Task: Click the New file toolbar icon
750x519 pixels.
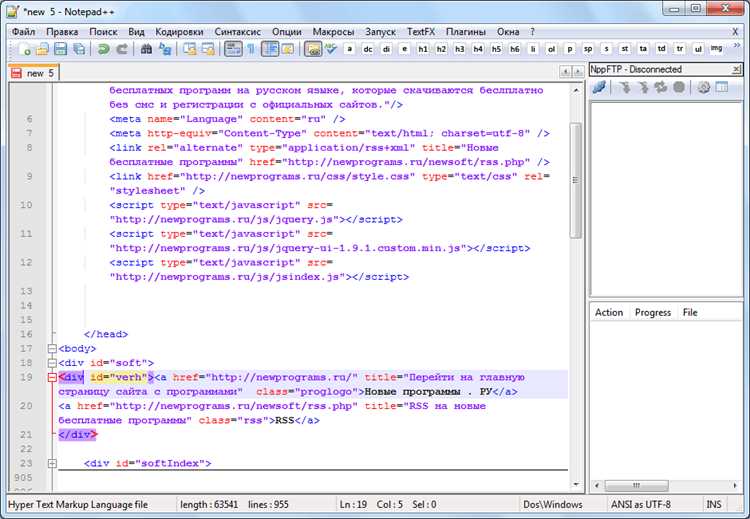Action: coord(24,49)
